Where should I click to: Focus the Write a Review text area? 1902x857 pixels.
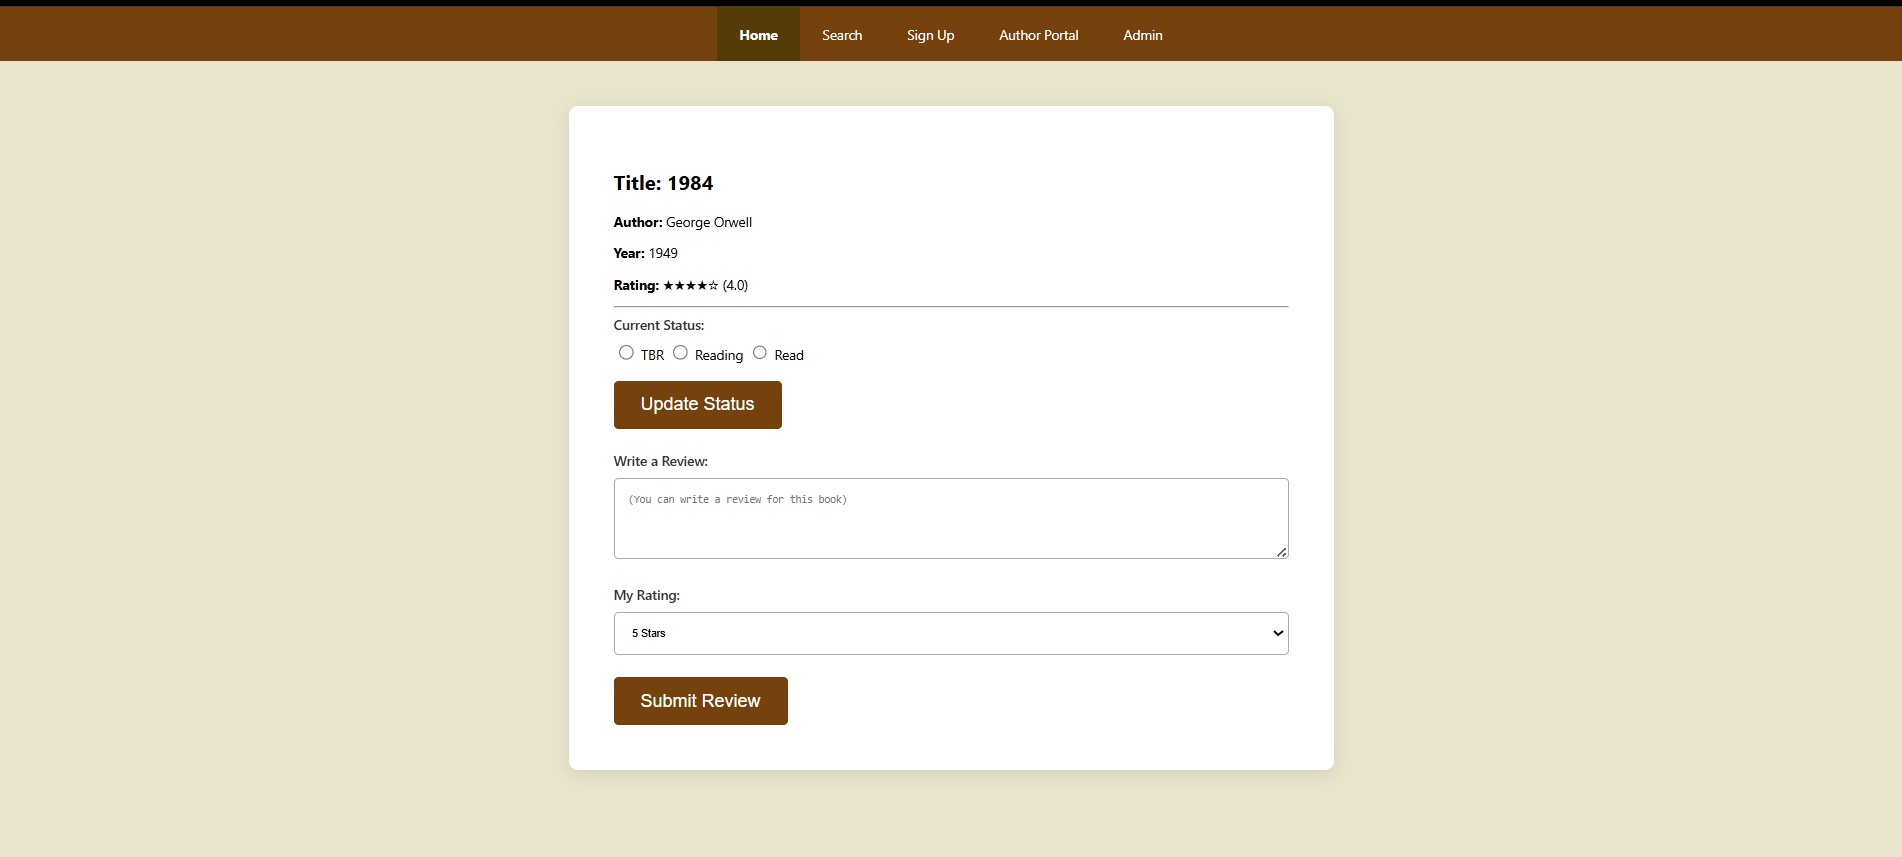pyautogui.click(x=949, y=518)
